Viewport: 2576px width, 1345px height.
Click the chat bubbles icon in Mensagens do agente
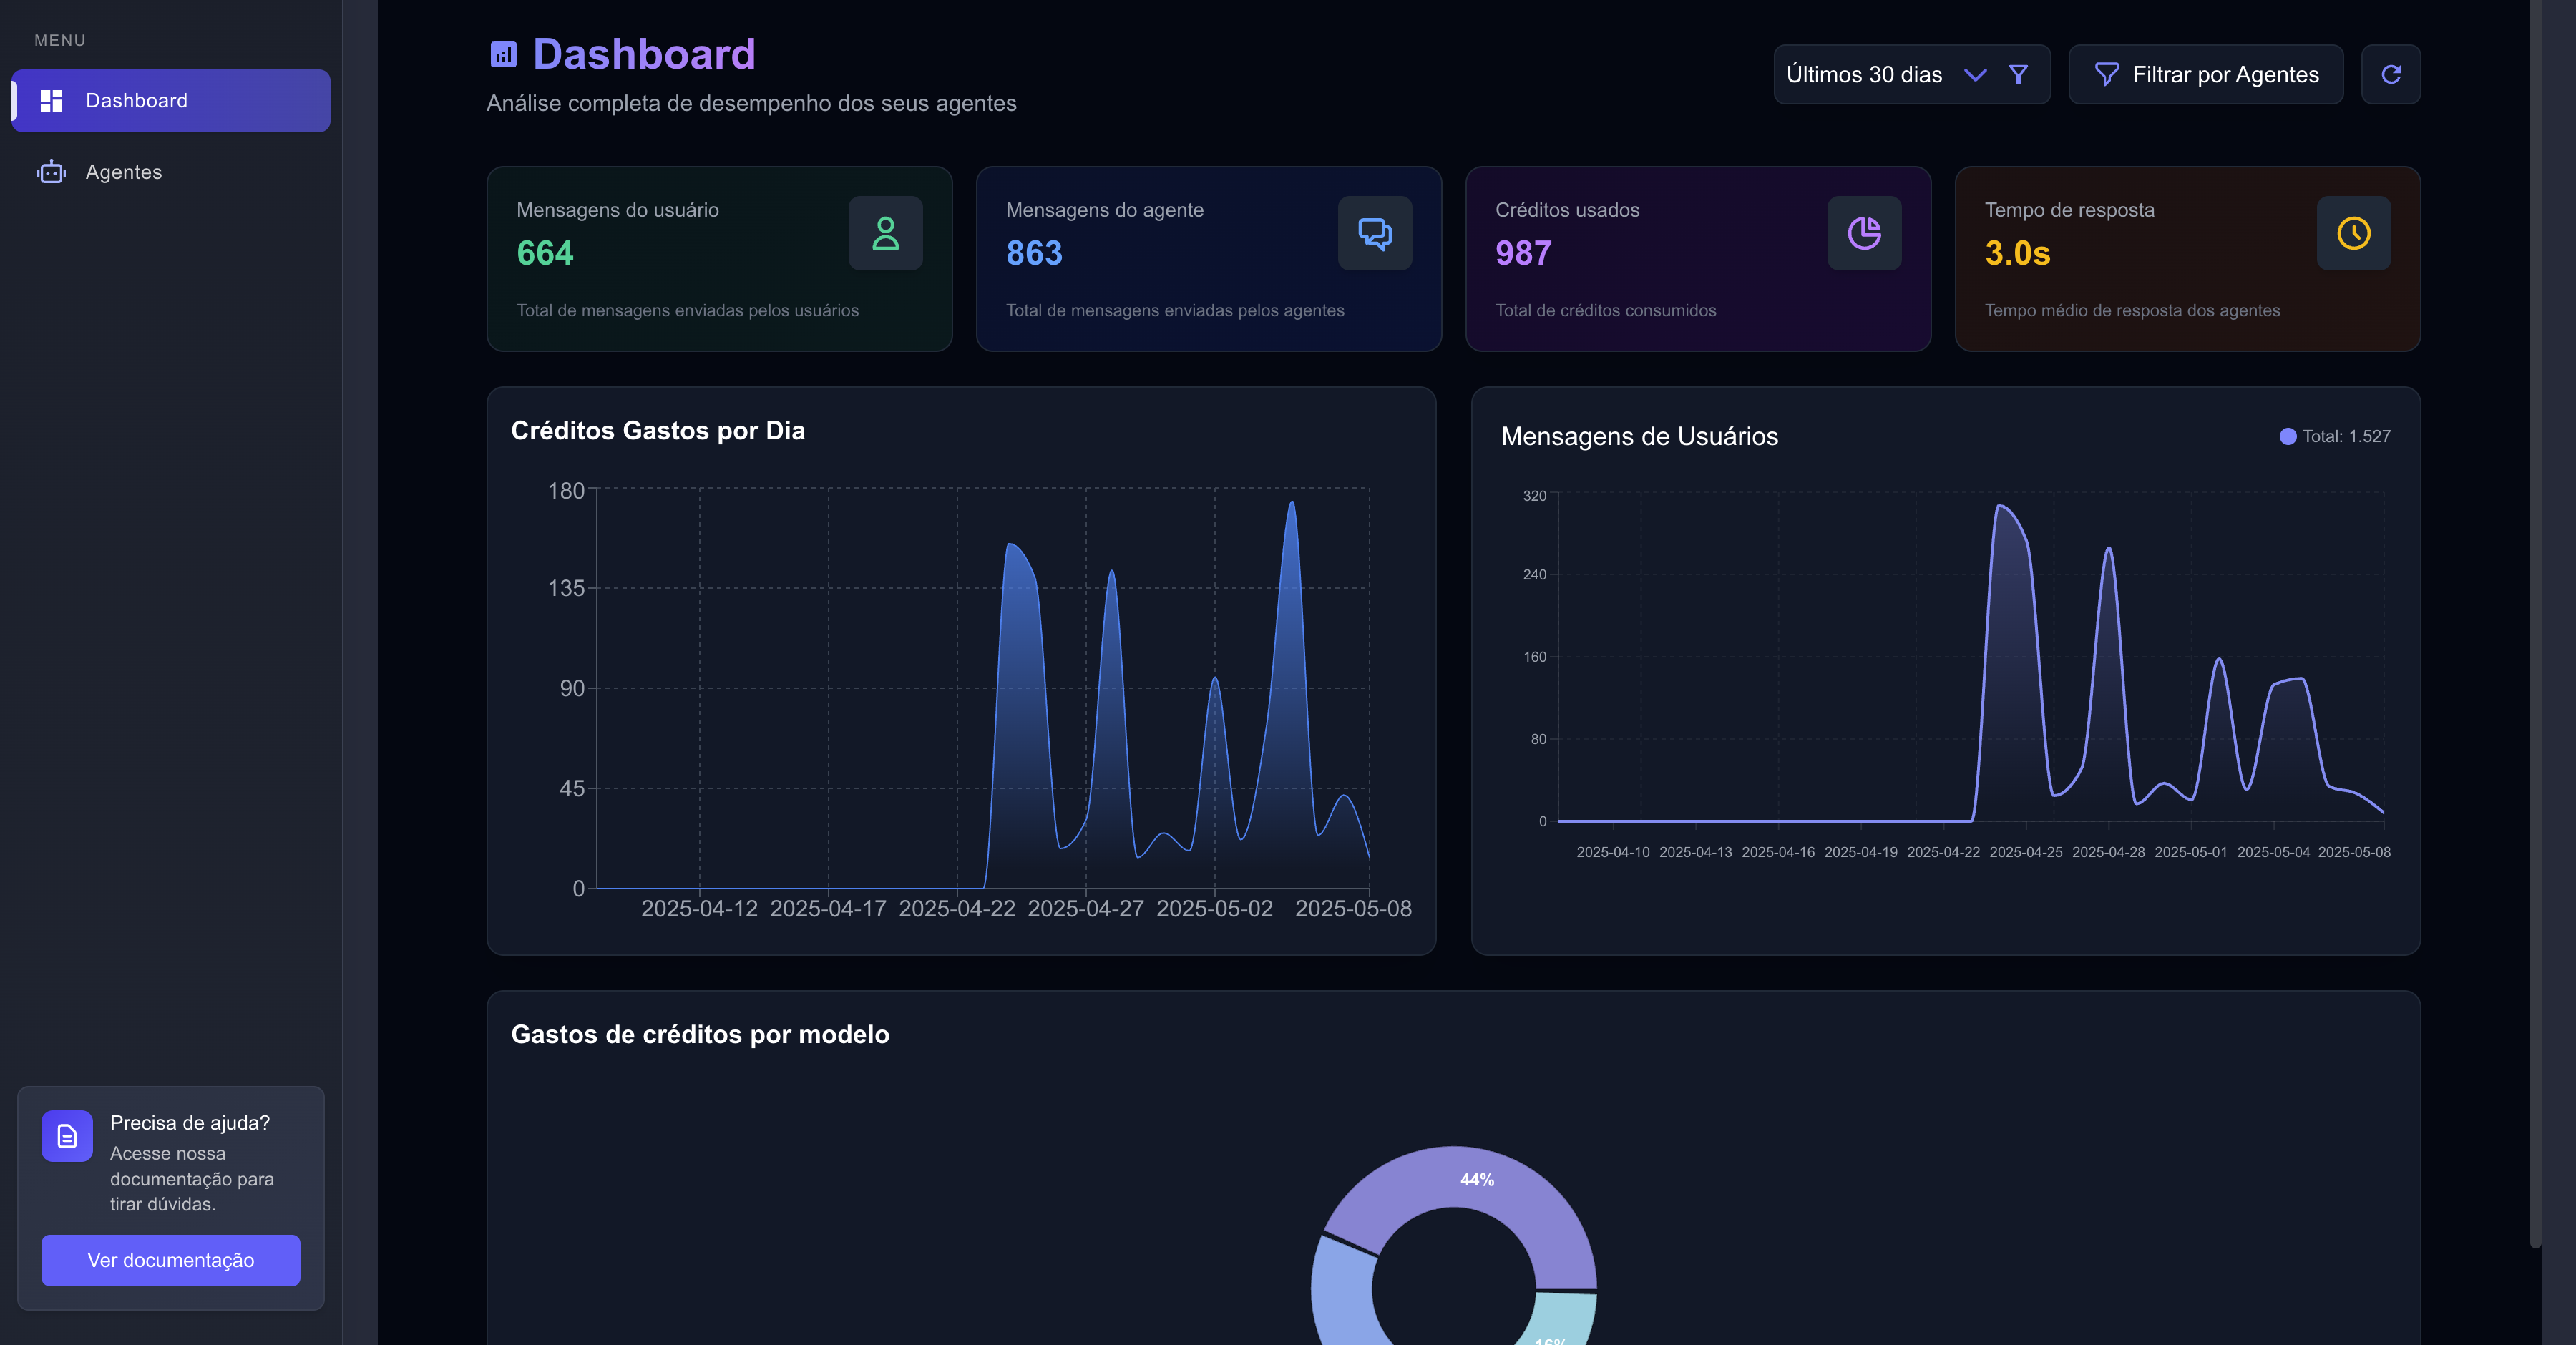coord(1375,233)
